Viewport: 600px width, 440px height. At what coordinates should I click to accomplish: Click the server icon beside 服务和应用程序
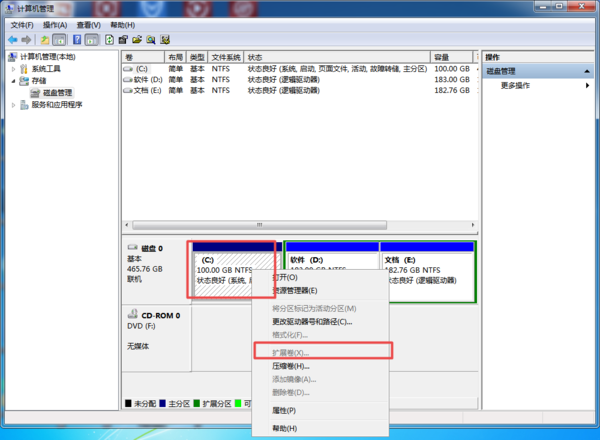click(x=24, y=104)
